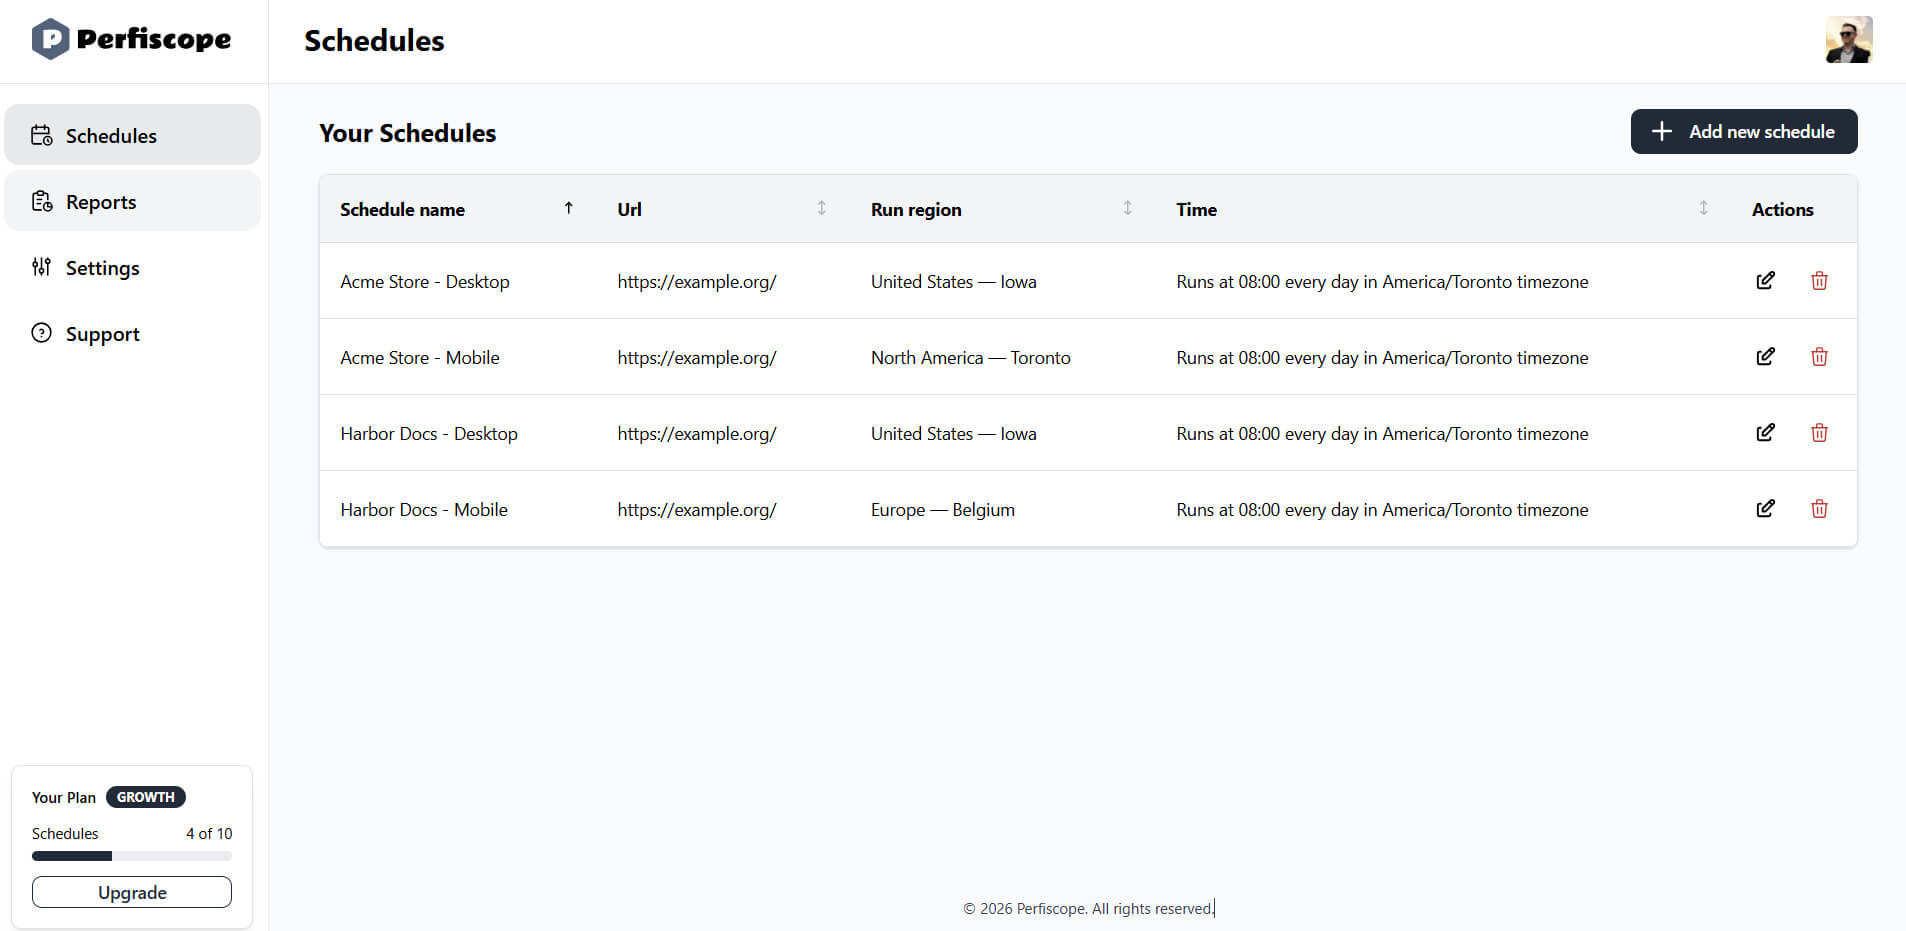Click the '4 of 10' schedules count
1906x931 pixels.
[x=209, y=833]
